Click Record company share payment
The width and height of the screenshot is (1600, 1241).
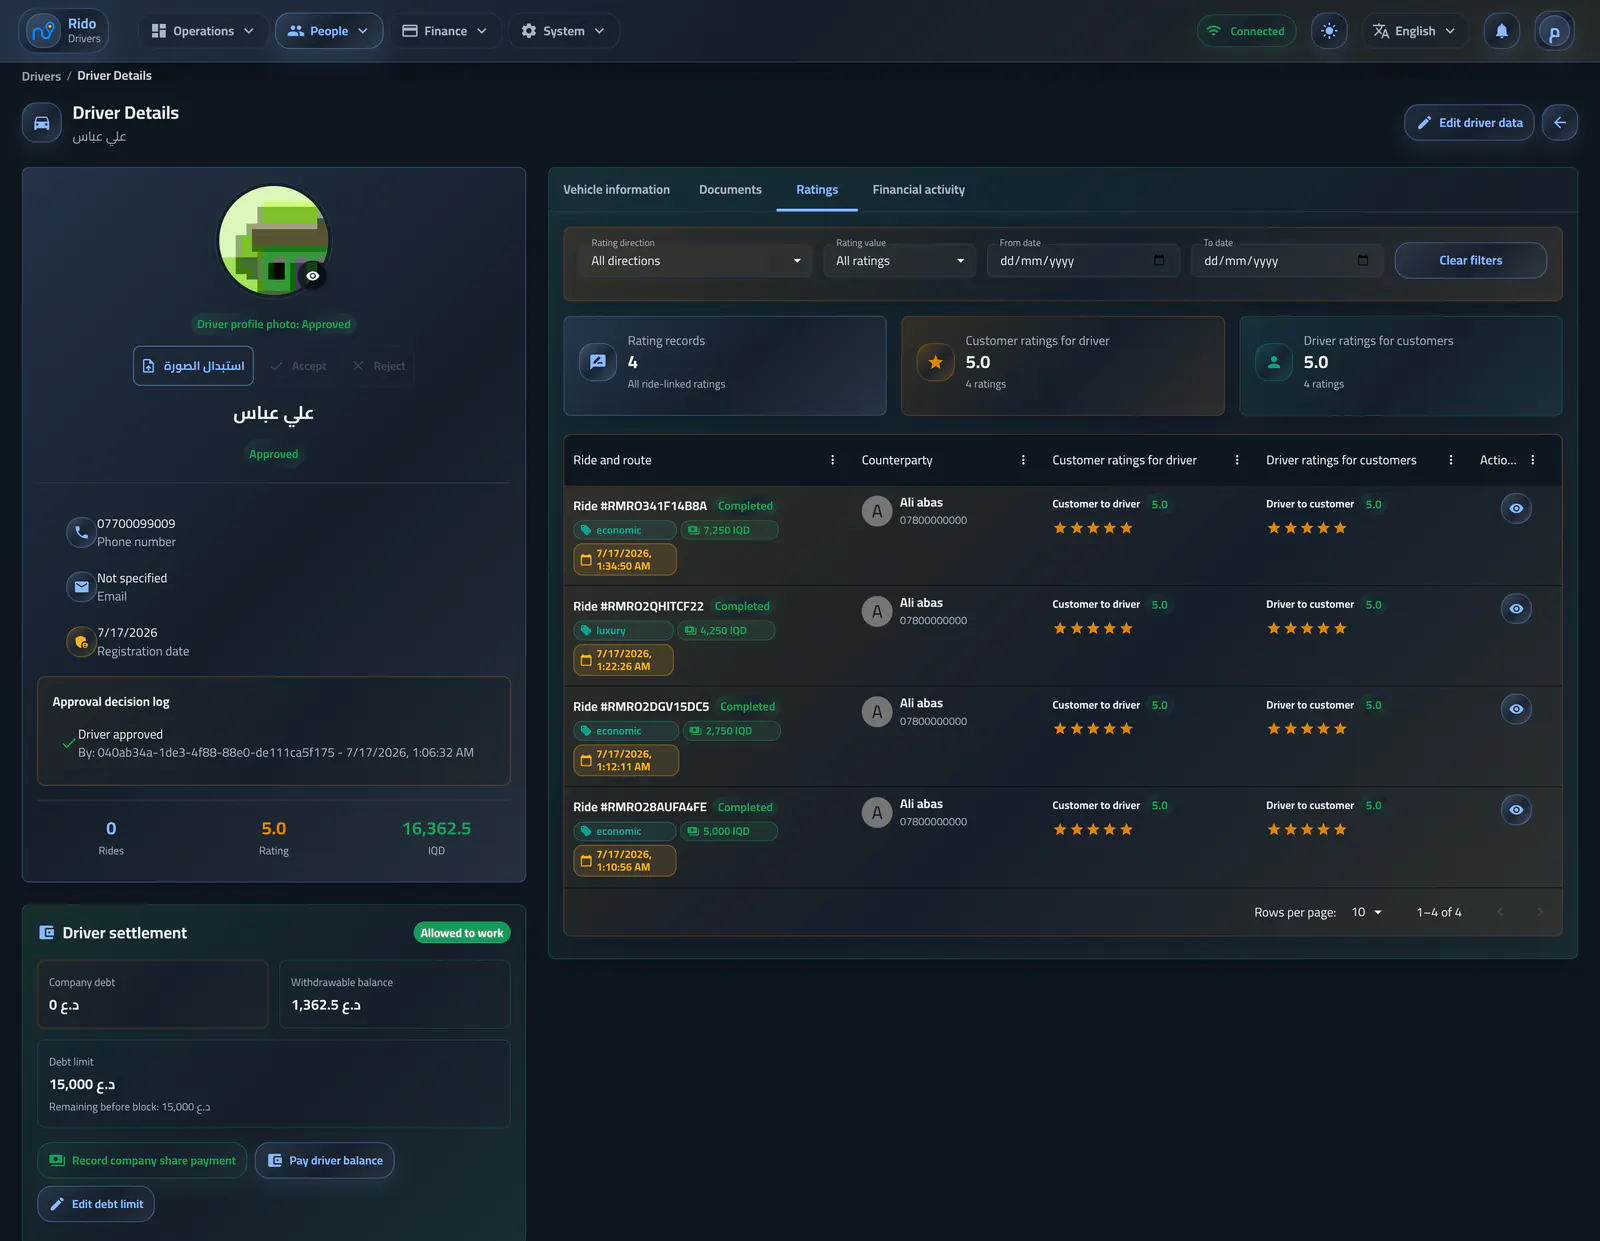(x=142, y=1160)
